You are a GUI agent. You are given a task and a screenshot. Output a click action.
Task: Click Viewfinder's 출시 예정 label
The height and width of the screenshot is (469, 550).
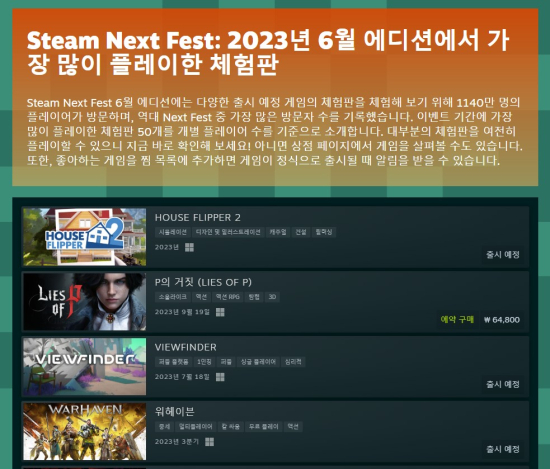point(503,384)
